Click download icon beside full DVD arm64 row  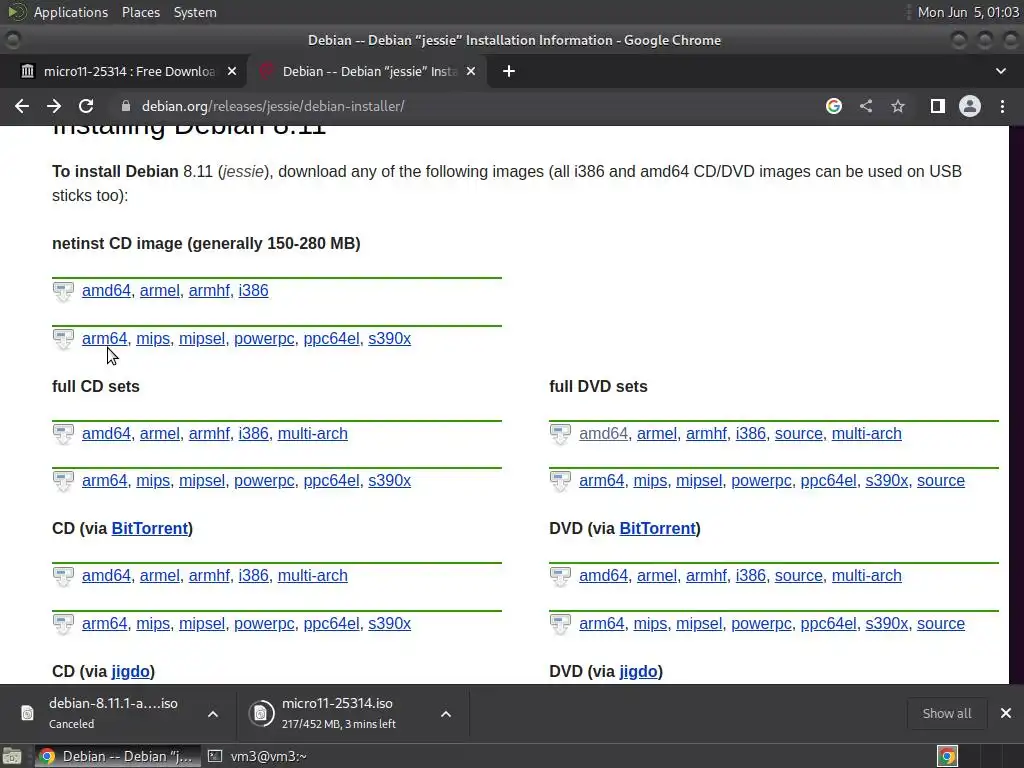tap(560, 481)
